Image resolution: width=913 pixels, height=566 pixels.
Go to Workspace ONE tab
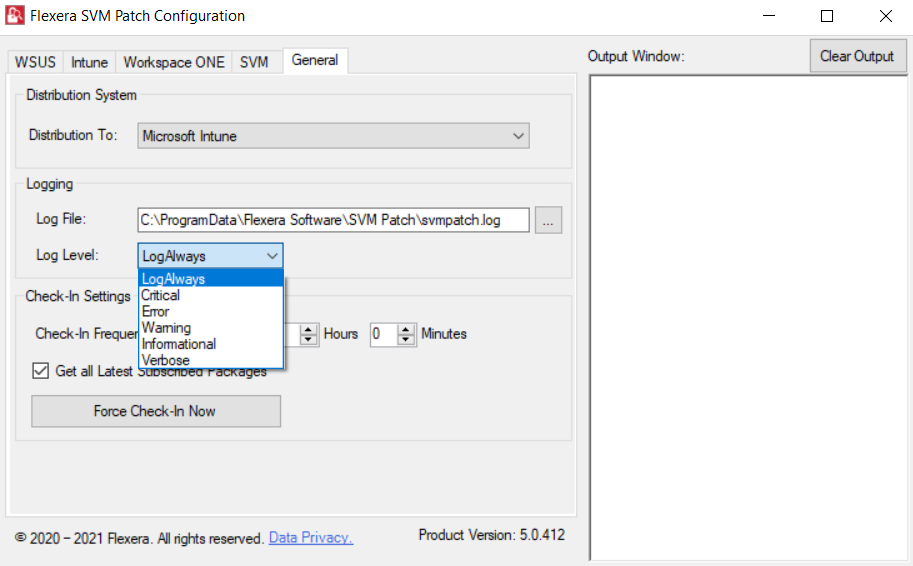173,62
